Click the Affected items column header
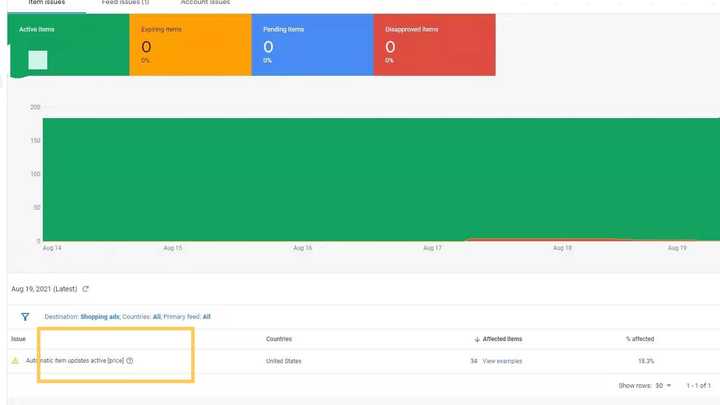The image size is (720, 405). [502, 339]
